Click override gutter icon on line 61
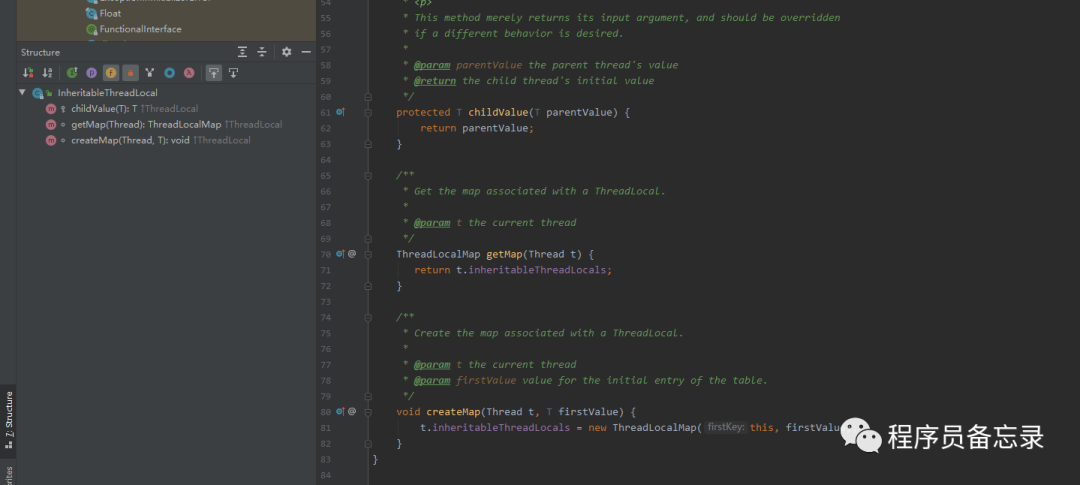This screenshot has height=485, width=1080. click(340, 112)
